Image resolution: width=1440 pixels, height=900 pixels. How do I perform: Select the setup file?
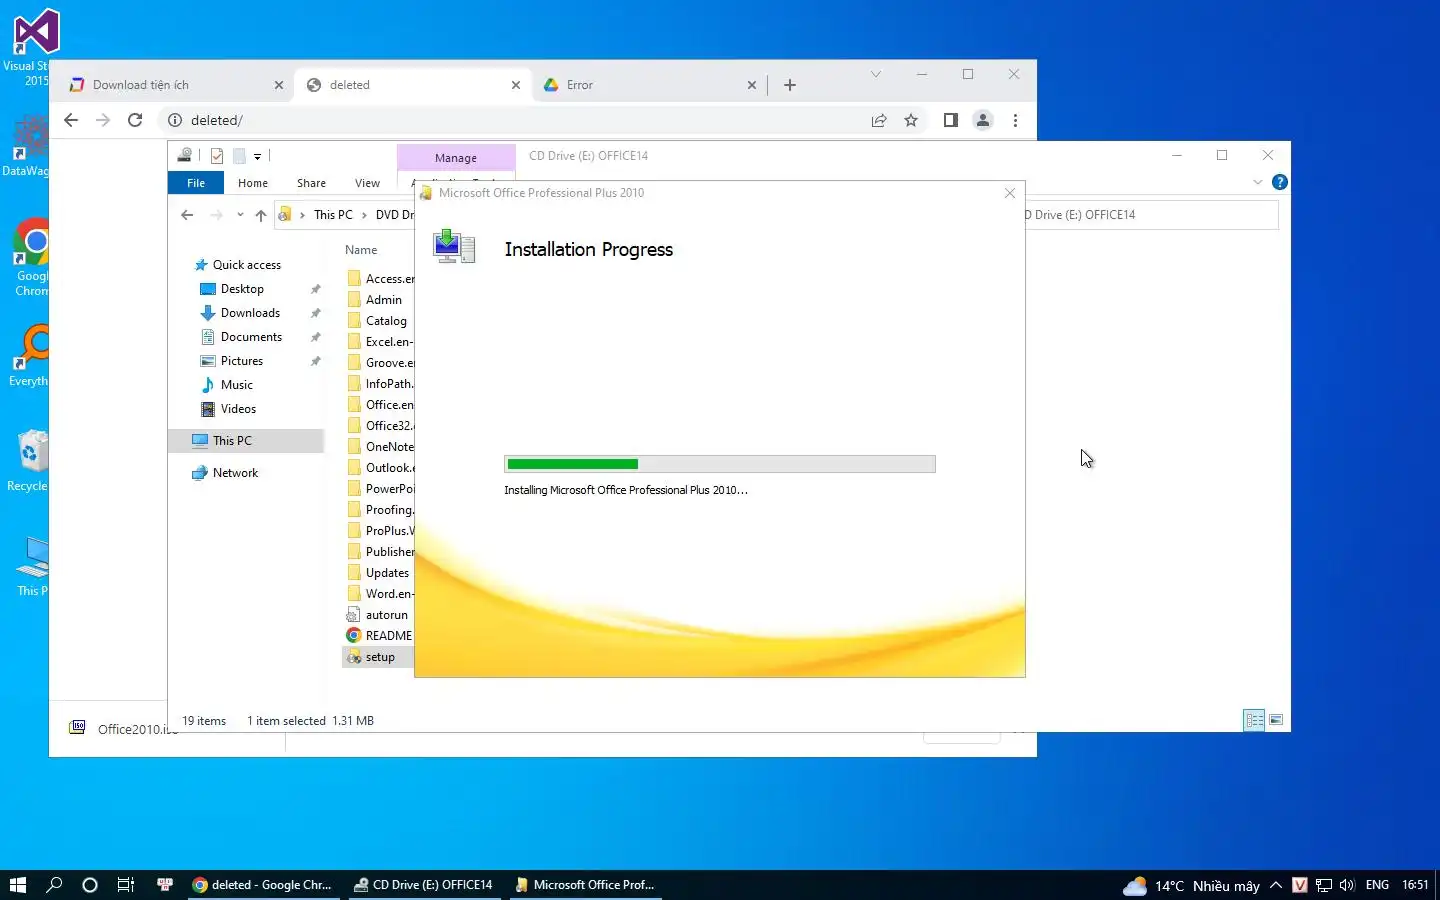pos(378,657)
